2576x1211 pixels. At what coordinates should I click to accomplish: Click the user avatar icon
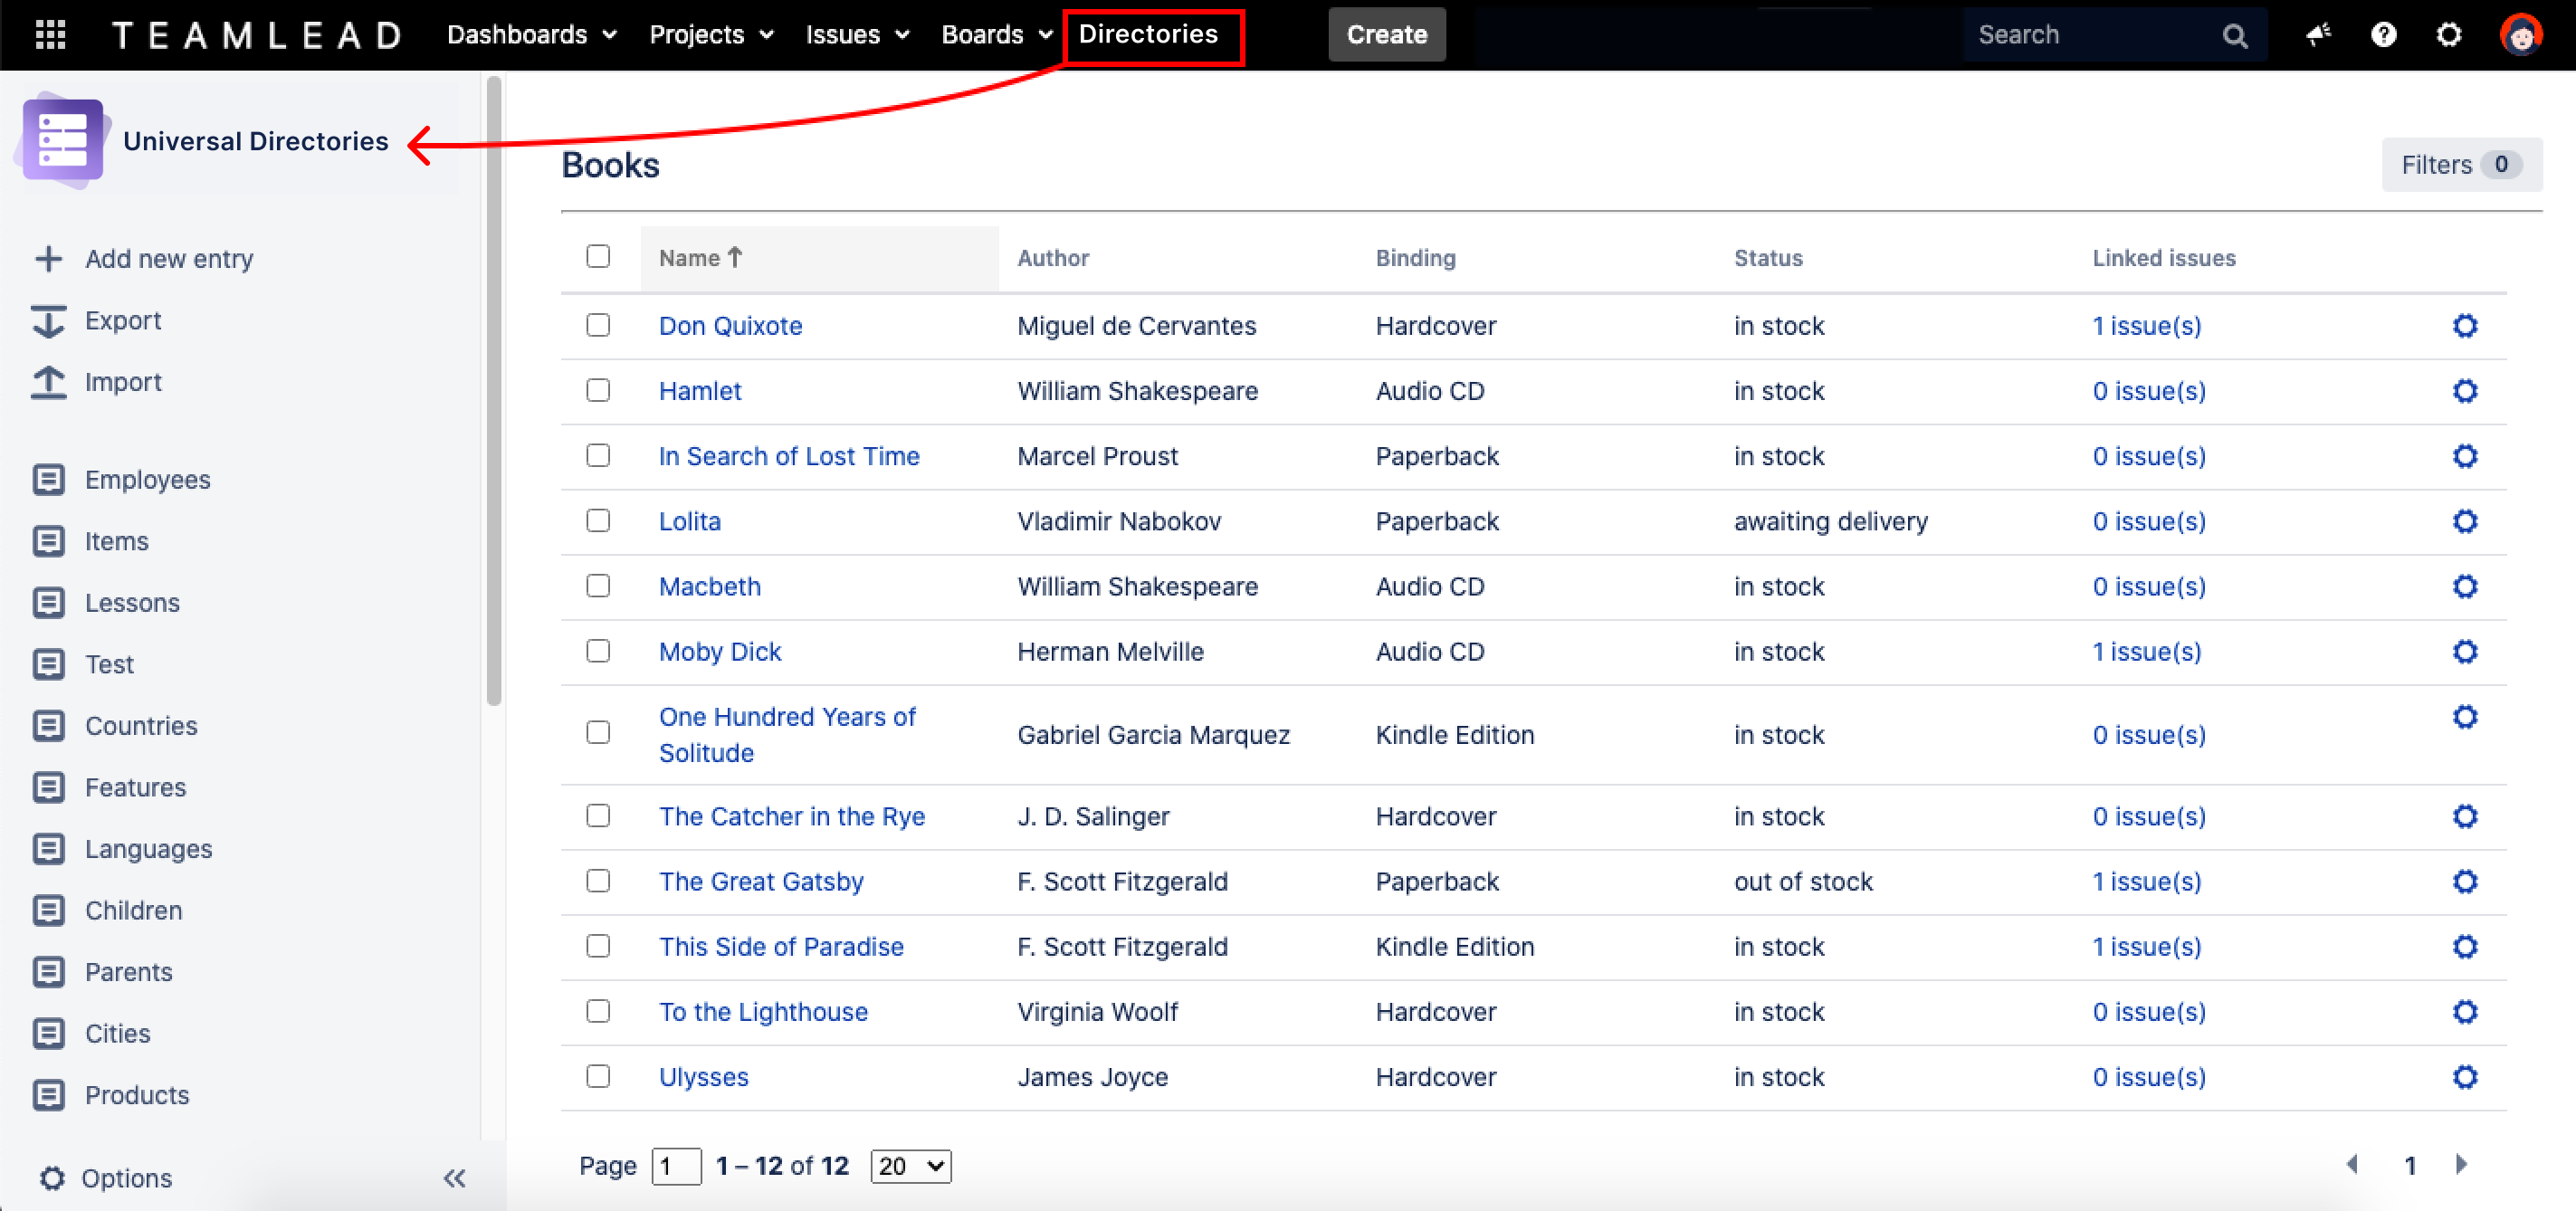(x=2520, y=35)
